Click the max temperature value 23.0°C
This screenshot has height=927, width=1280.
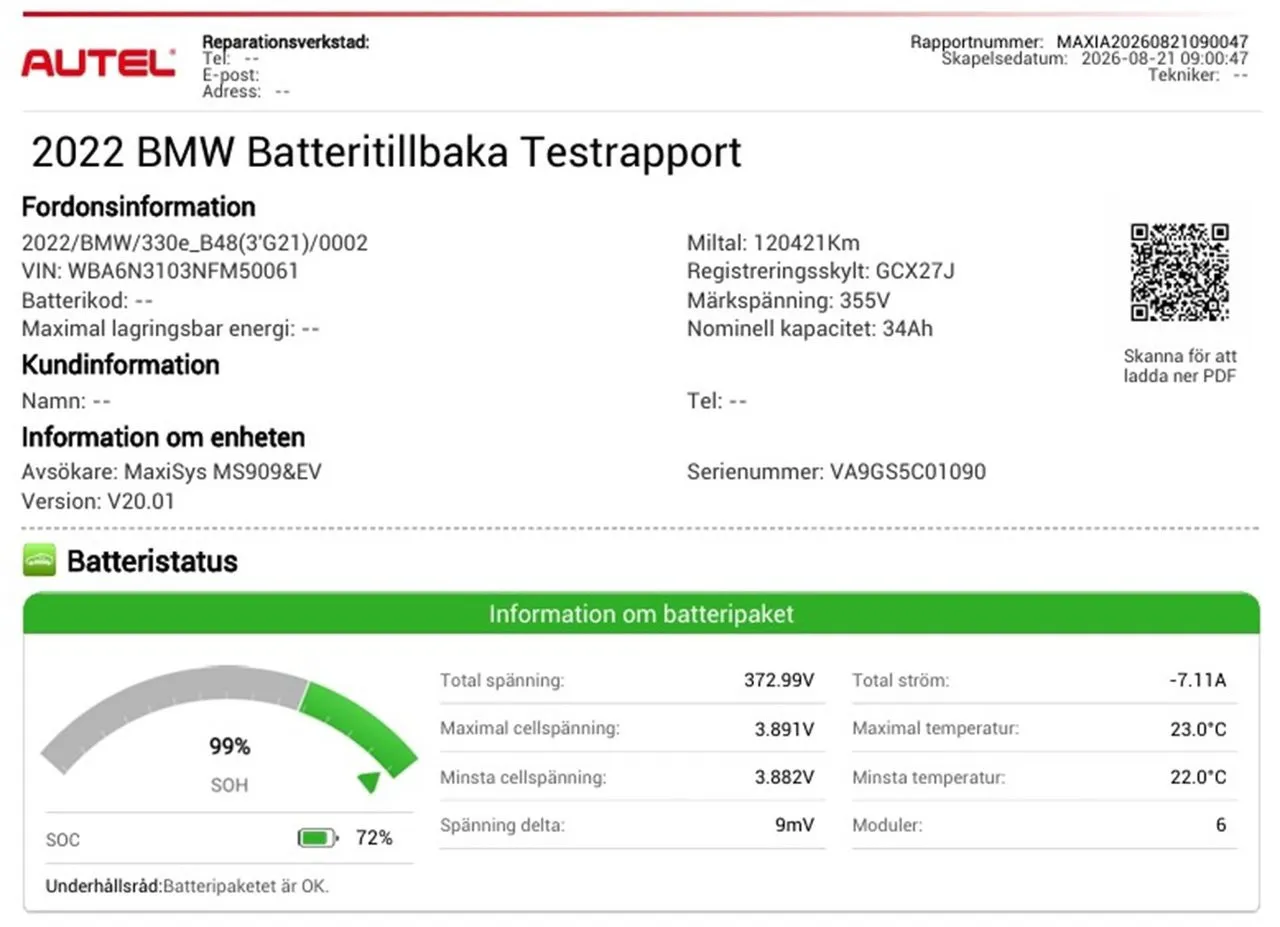[x=1198, y=729]
